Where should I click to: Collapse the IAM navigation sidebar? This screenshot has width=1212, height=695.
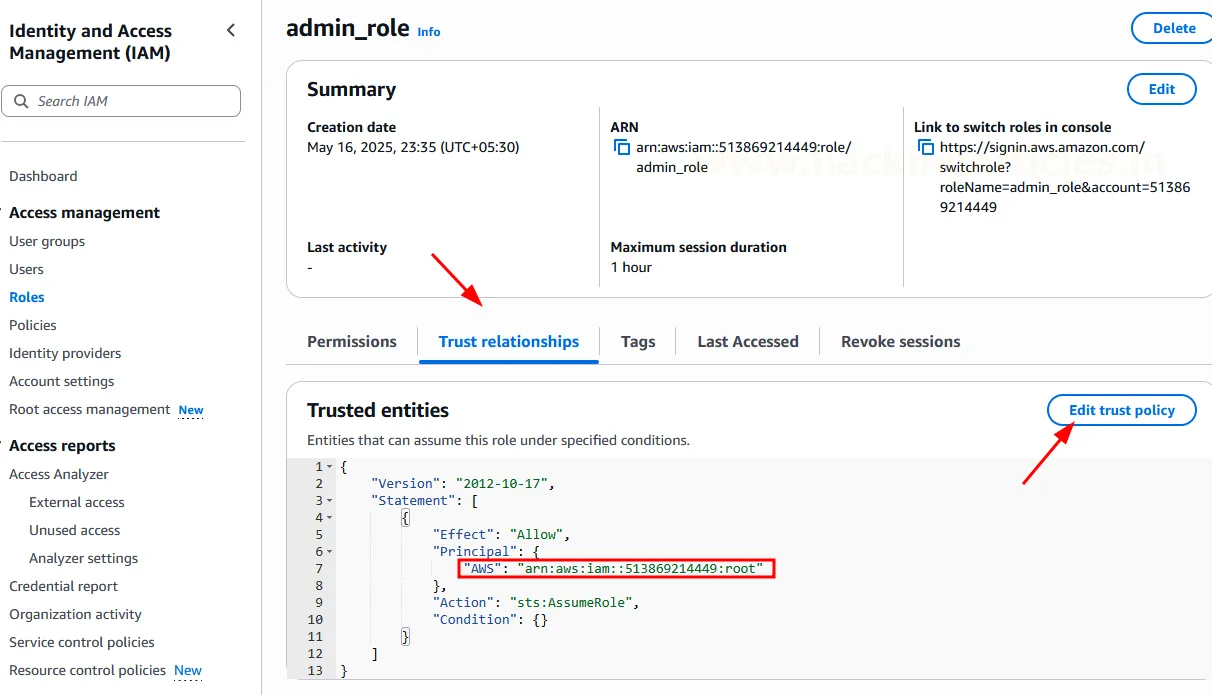[x=231, y=30]
